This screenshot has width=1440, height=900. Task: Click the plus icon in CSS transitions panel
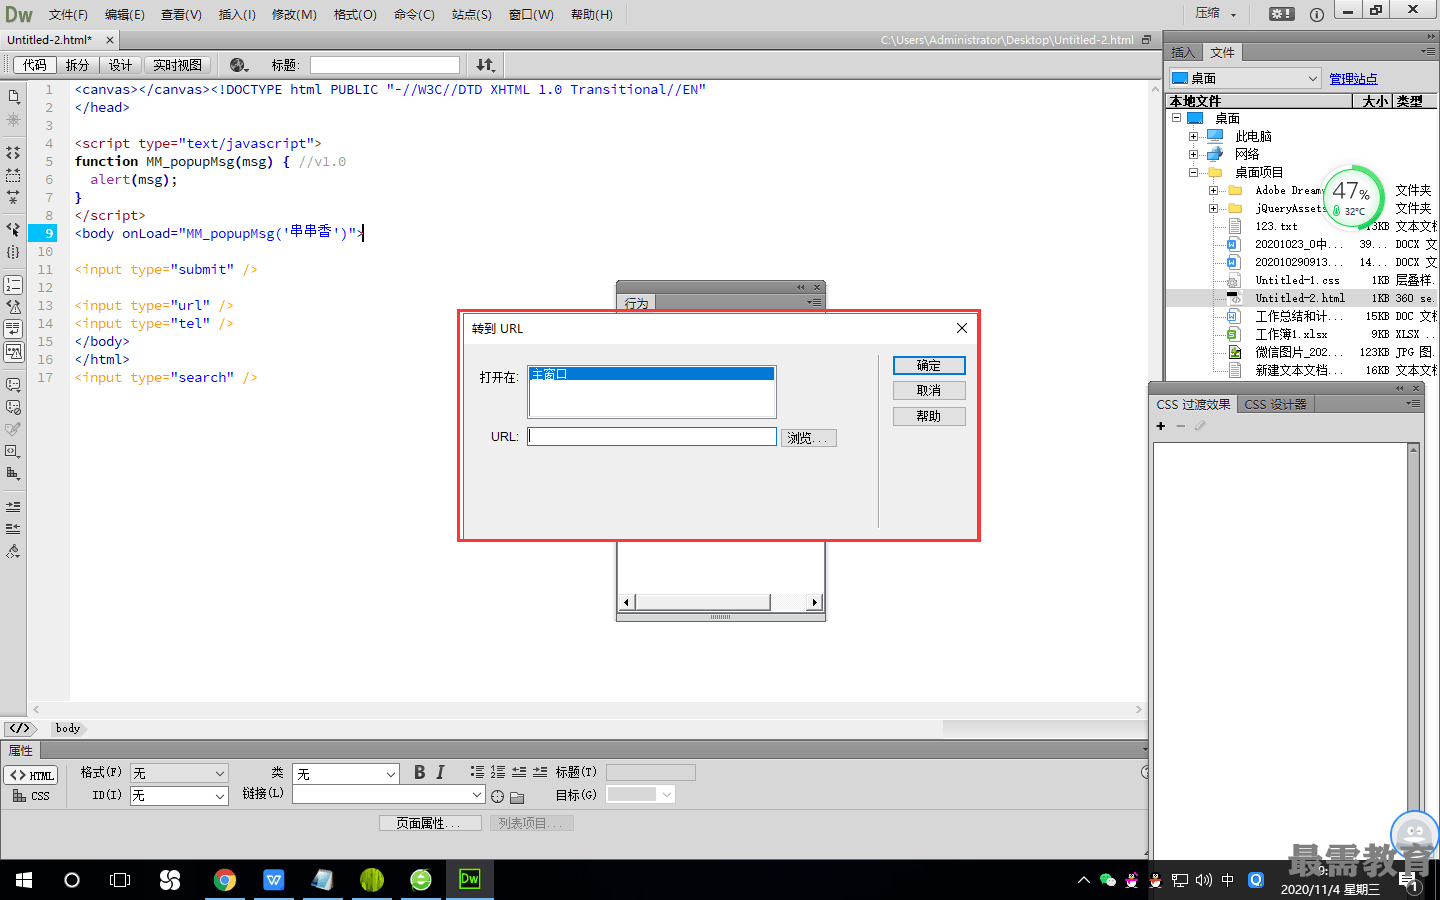[1161, 426]
